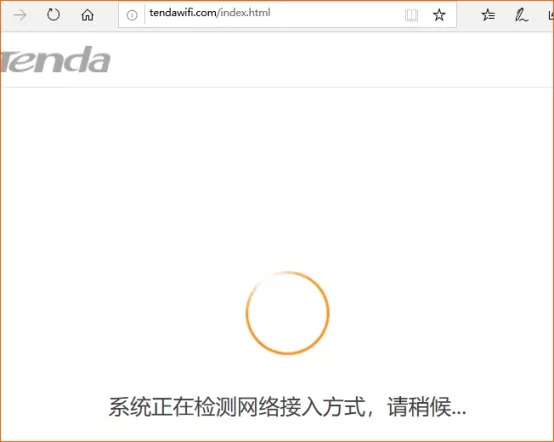Open reading view book icon
This screenshot has width=554, height=442.
(411, 15)
